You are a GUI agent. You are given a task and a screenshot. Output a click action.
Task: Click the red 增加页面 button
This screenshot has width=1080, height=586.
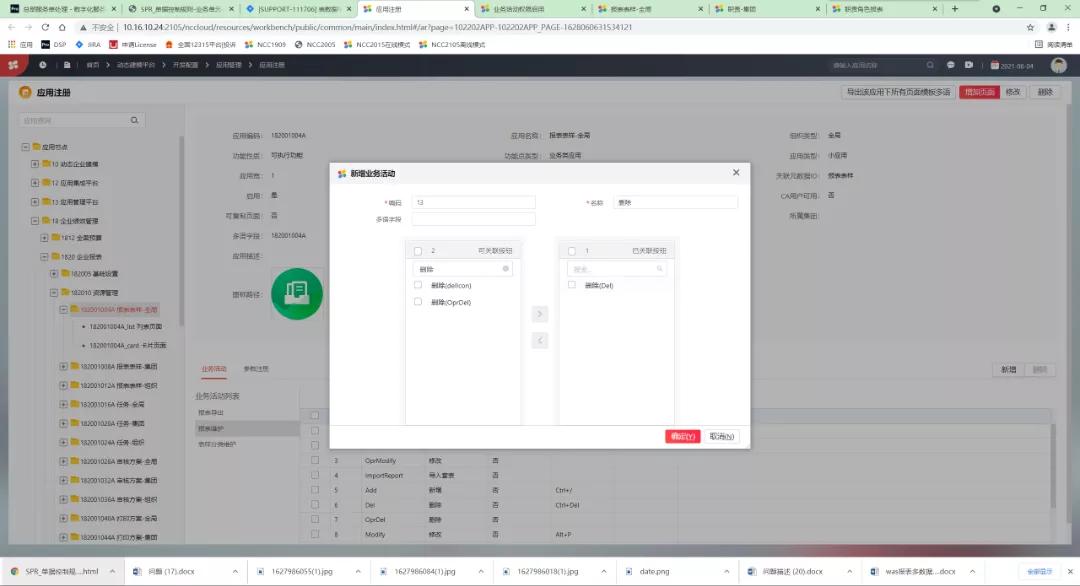(979, 92)
